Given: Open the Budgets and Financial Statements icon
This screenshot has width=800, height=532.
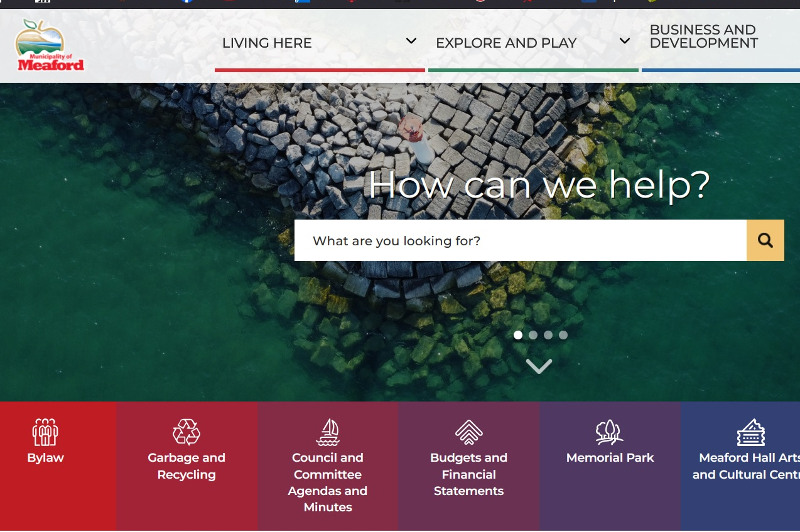Looking at the screenshot, I should pyautogui.click(x=469, y=432).
